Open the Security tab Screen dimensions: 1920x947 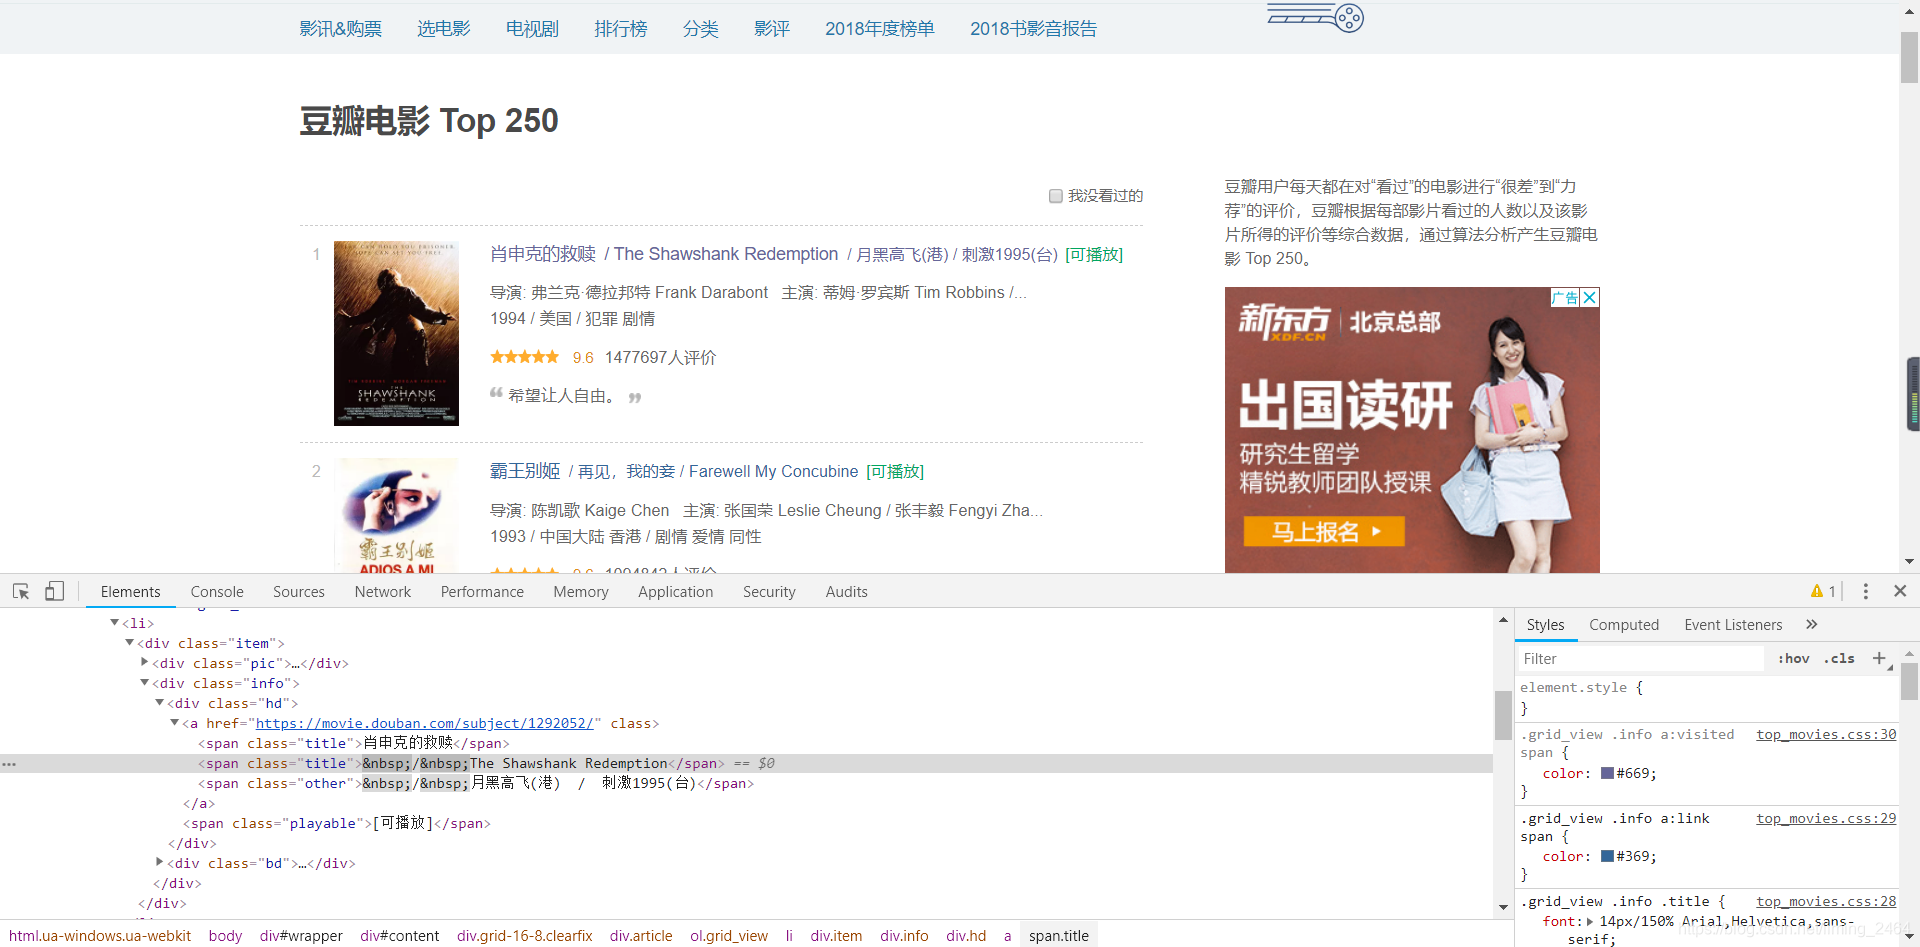point(769,591)
